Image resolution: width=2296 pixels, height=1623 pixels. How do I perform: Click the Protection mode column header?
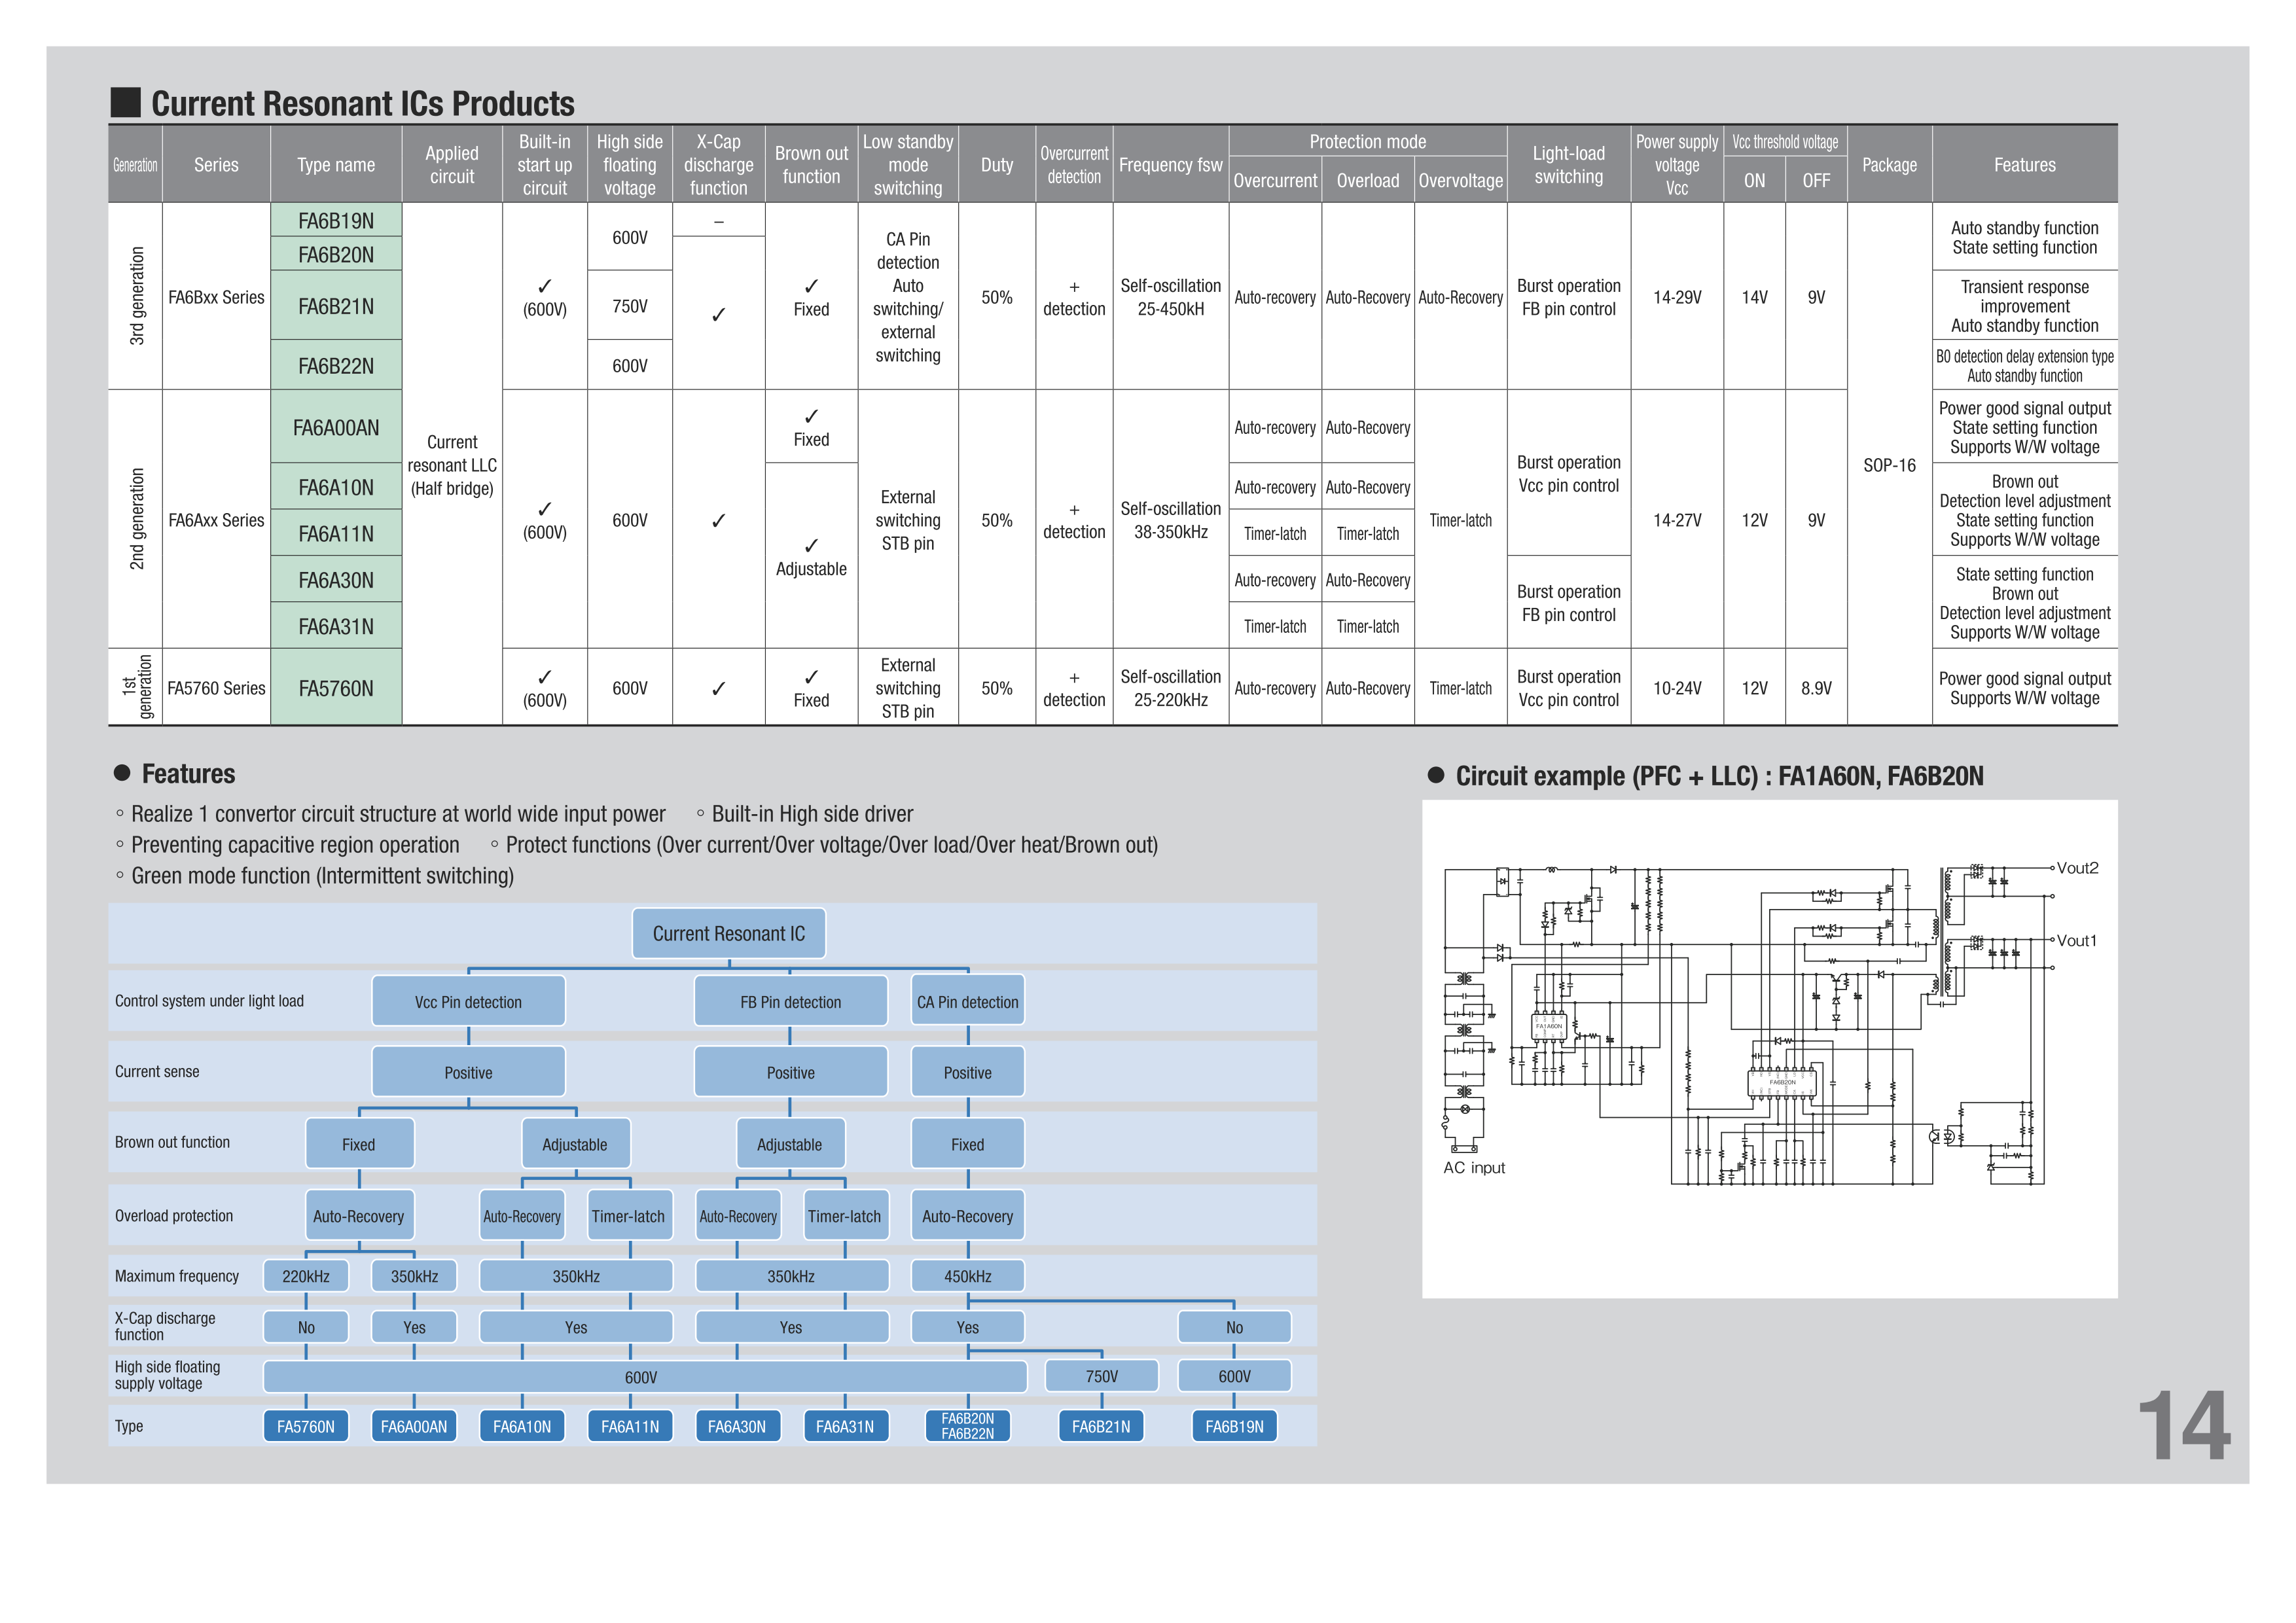click(x=1368, y=141)
